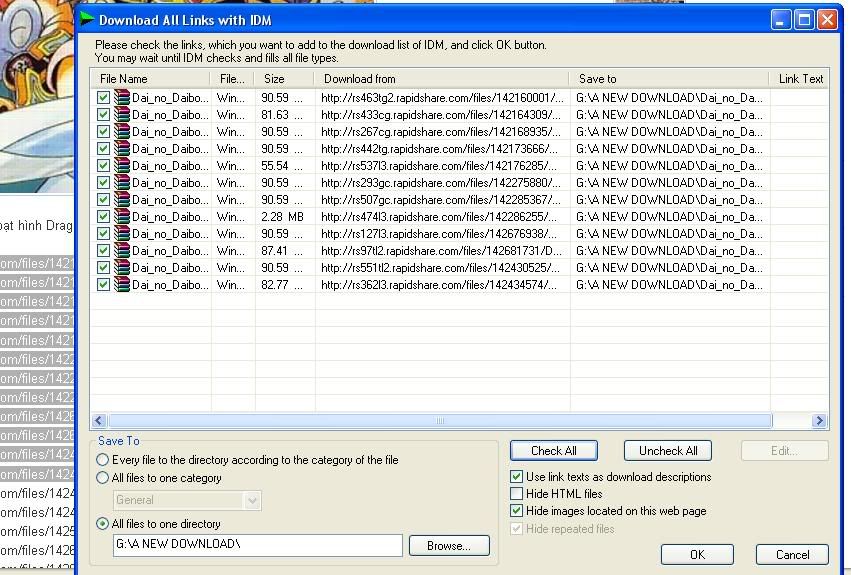Open the General category dropdown
The width and height of the screenshot is (851, 575).
(x=252, y=501)
